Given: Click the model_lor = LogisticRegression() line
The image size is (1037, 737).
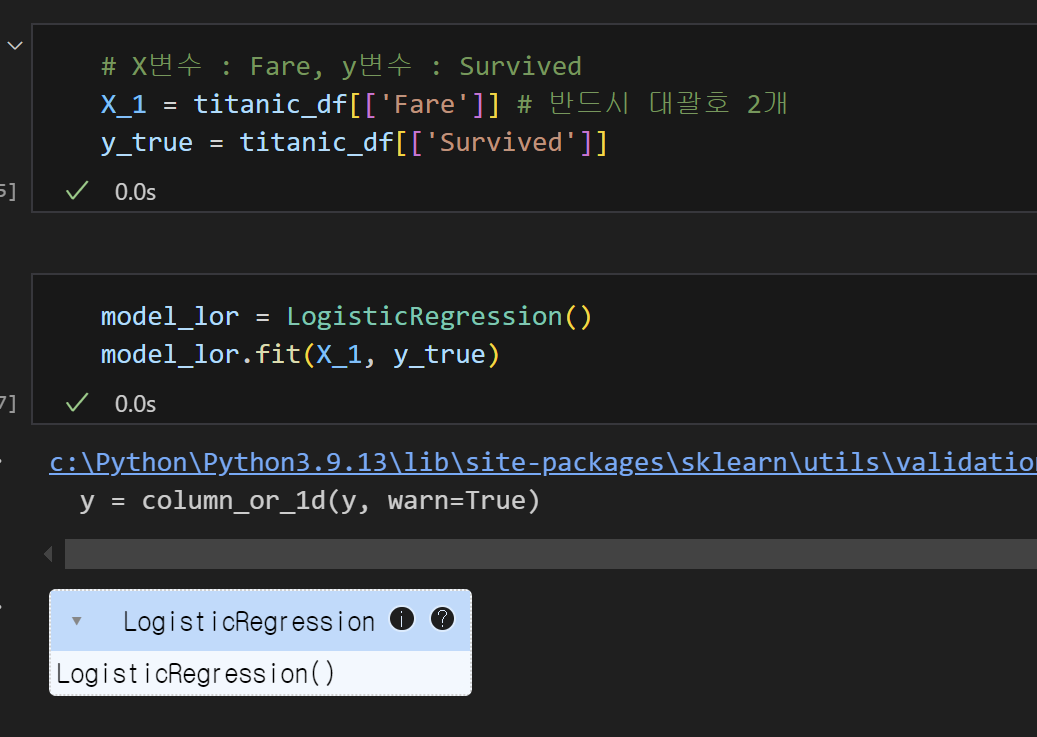Looking at the screenshot, I should pos(346,317).
